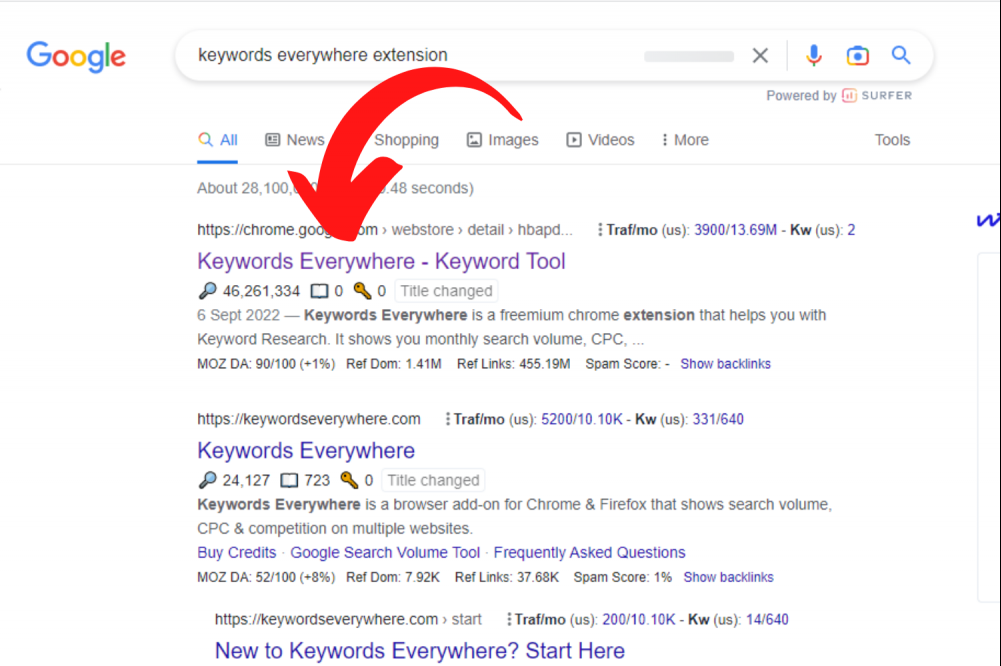
Task: Click the Google logo
Action: [x=76, y=56]
